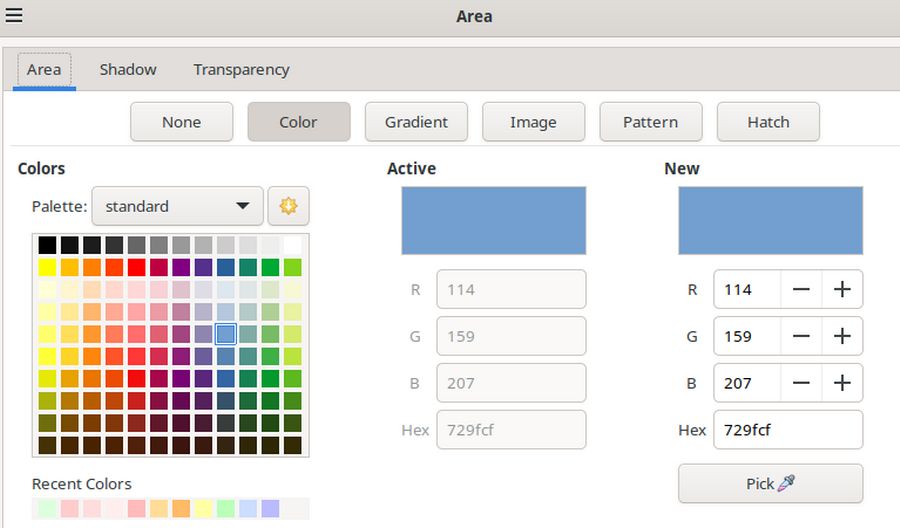
Task: Select the Gradient fill type
Action: (x=416, y=122)
